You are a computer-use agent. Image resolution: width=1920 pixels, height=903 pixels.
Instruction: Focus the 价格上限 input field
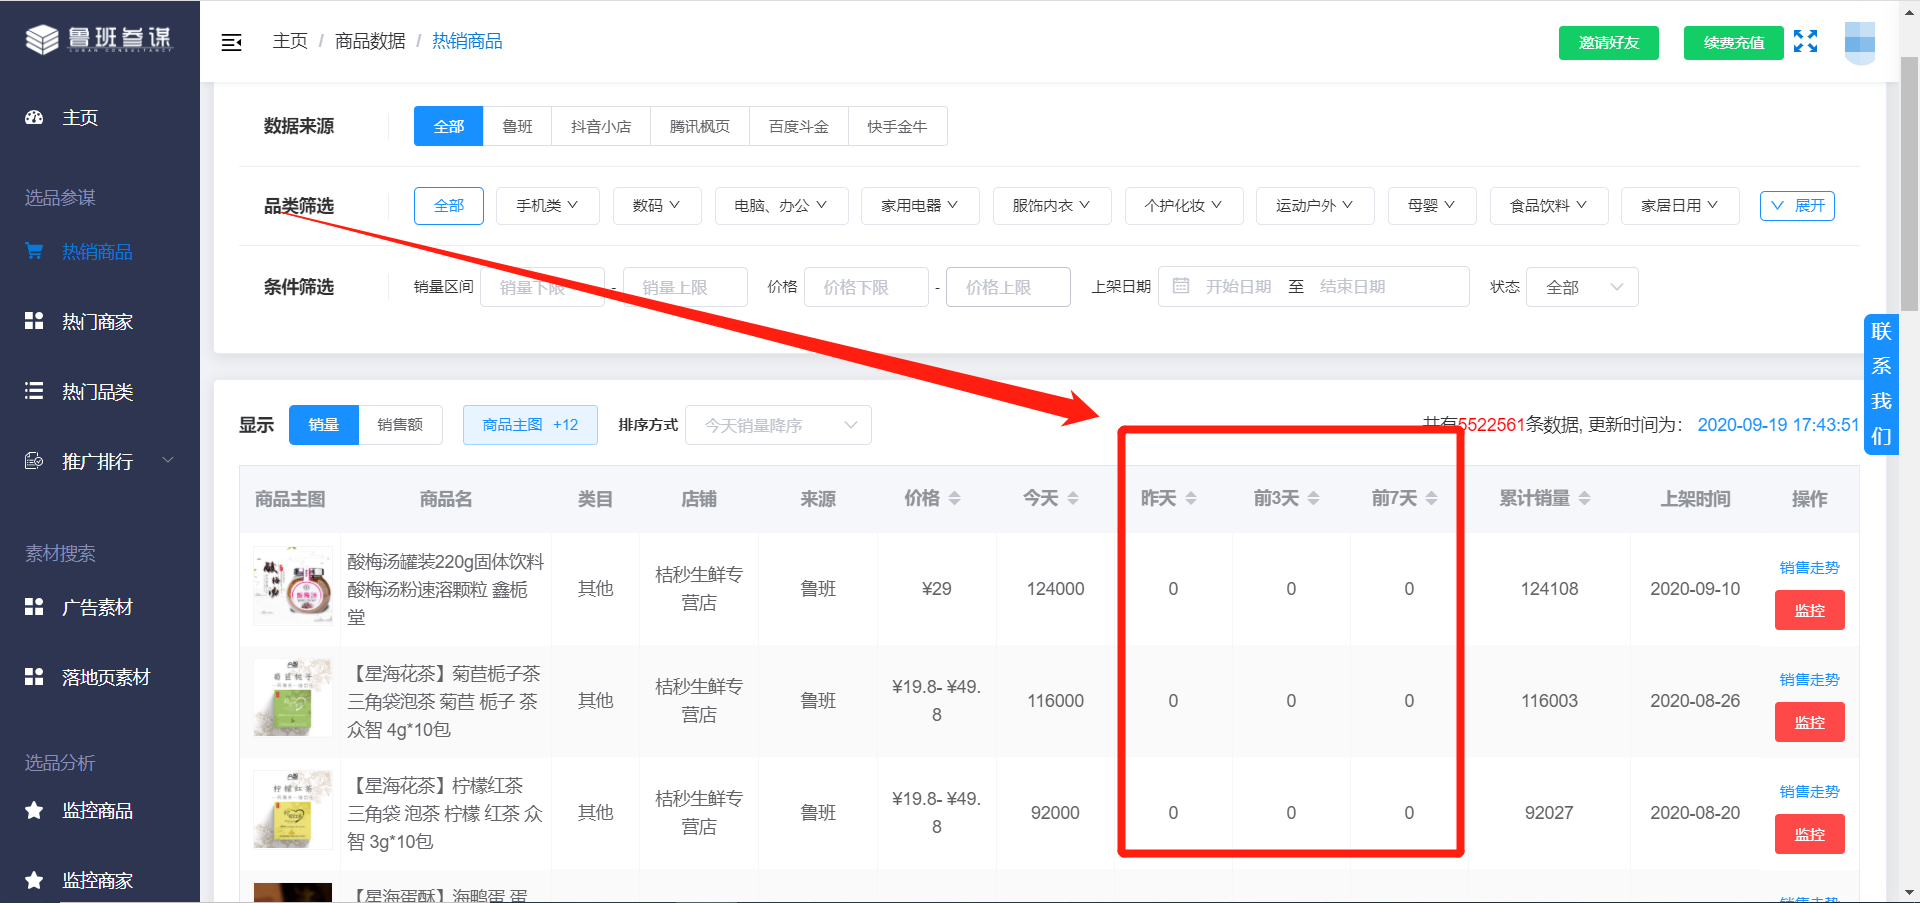click(x=1008, y=287)
